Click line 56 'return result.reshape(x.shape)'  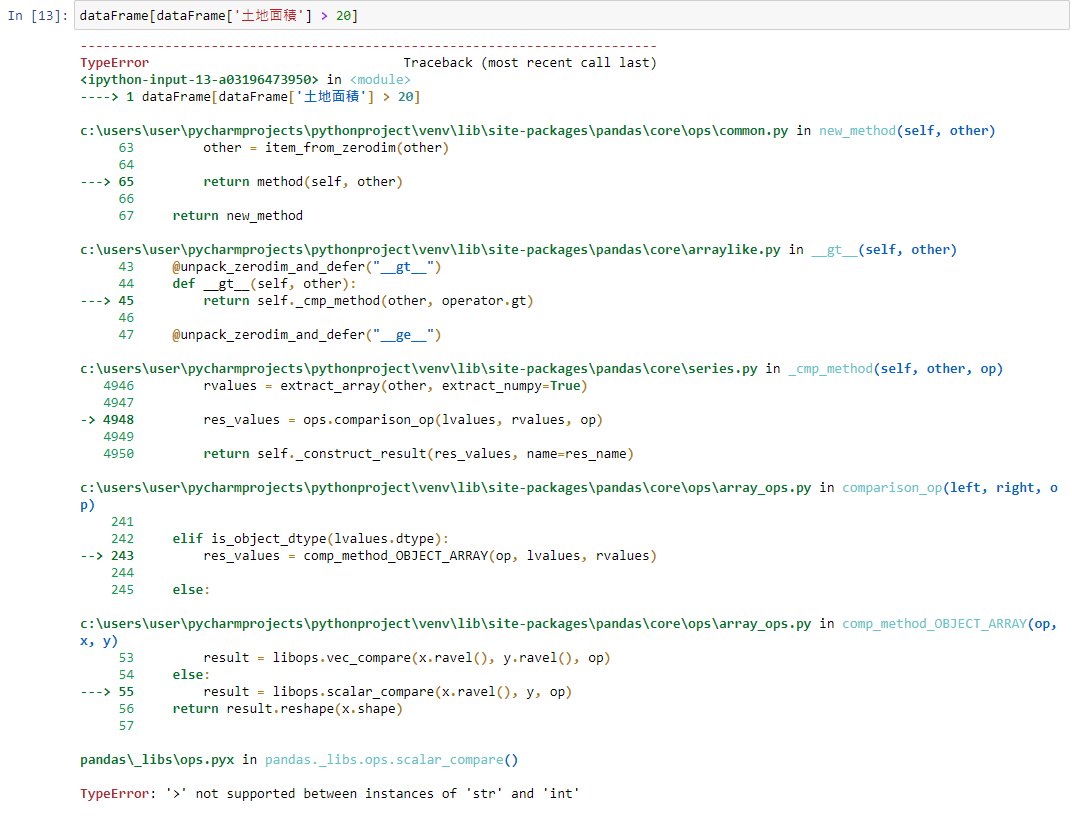[x=287, y=709]
